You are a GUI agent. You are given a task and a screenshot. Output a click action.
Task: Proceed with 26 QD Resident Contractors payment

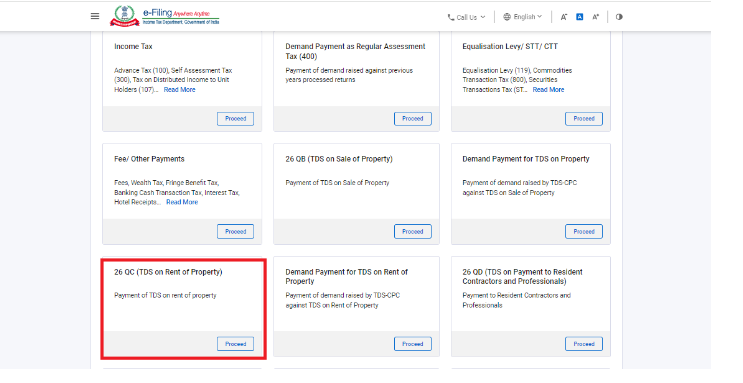point(584,344)
